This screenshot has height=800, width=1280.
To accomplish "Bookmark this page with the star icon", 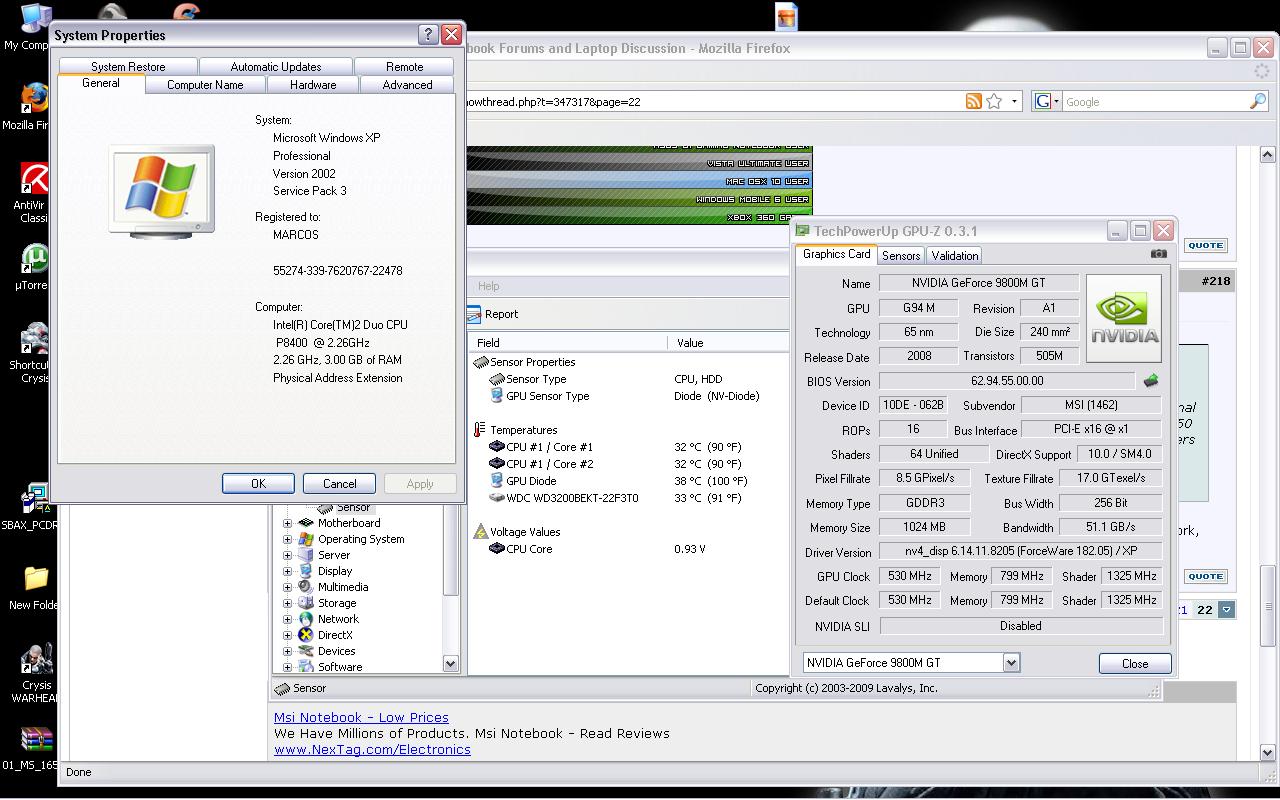I will tap(994, 101).
